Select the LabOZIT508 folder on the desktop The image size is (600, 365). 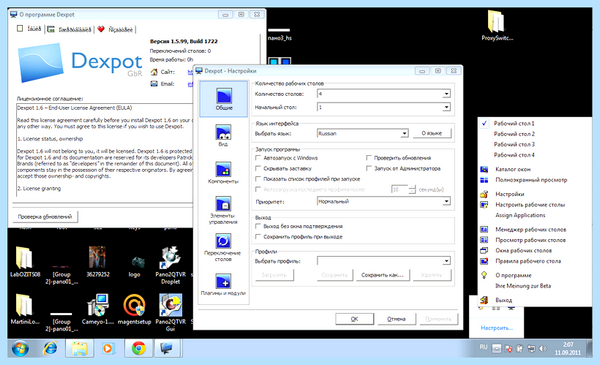[x=25, y=261]
